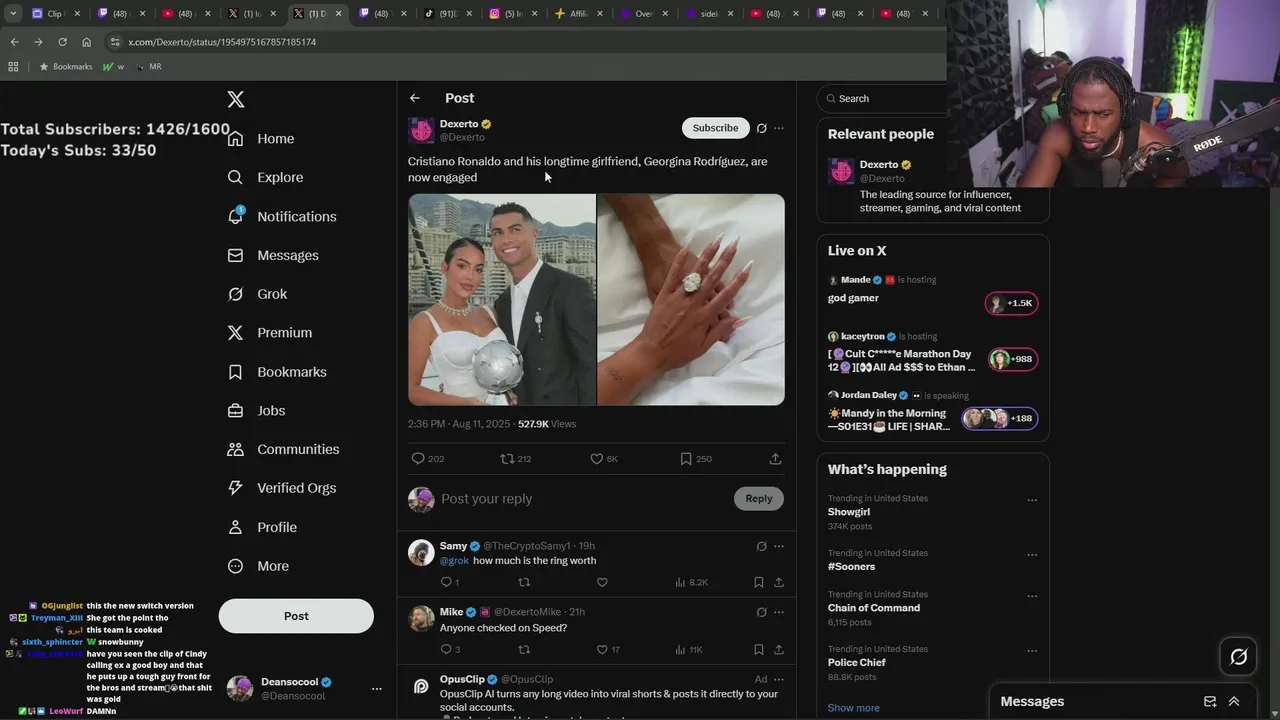Join Jordan Daley's Mandy in the Morning

tap(932, 411)
